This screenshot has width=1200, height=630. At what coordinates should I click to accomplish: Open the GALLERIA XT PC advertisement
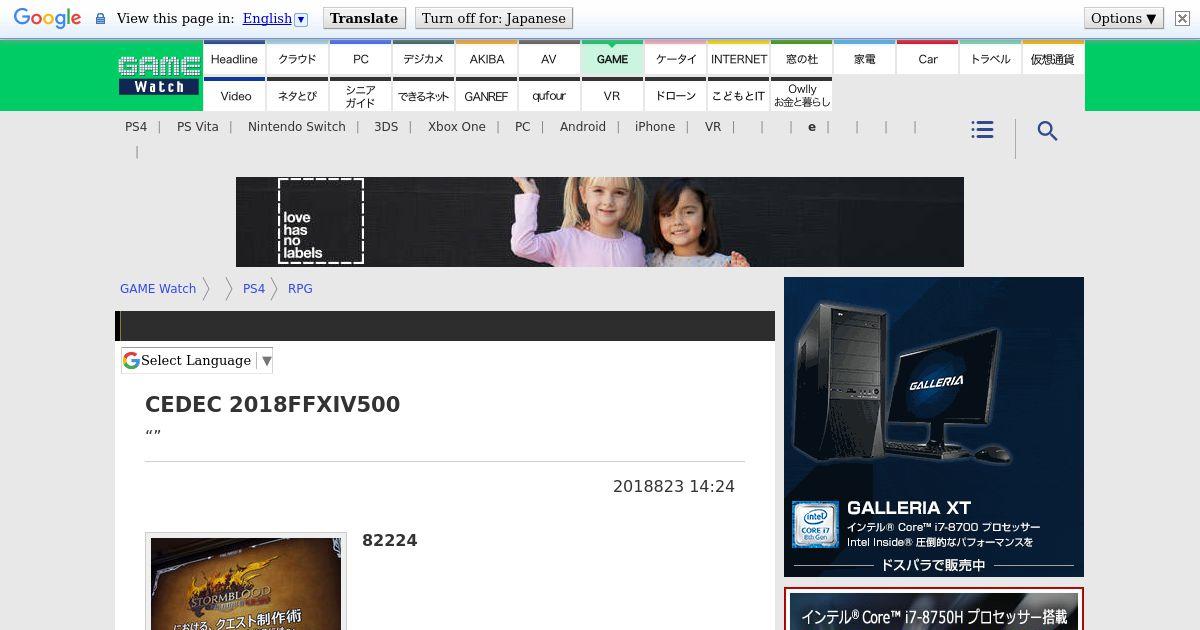934,427
